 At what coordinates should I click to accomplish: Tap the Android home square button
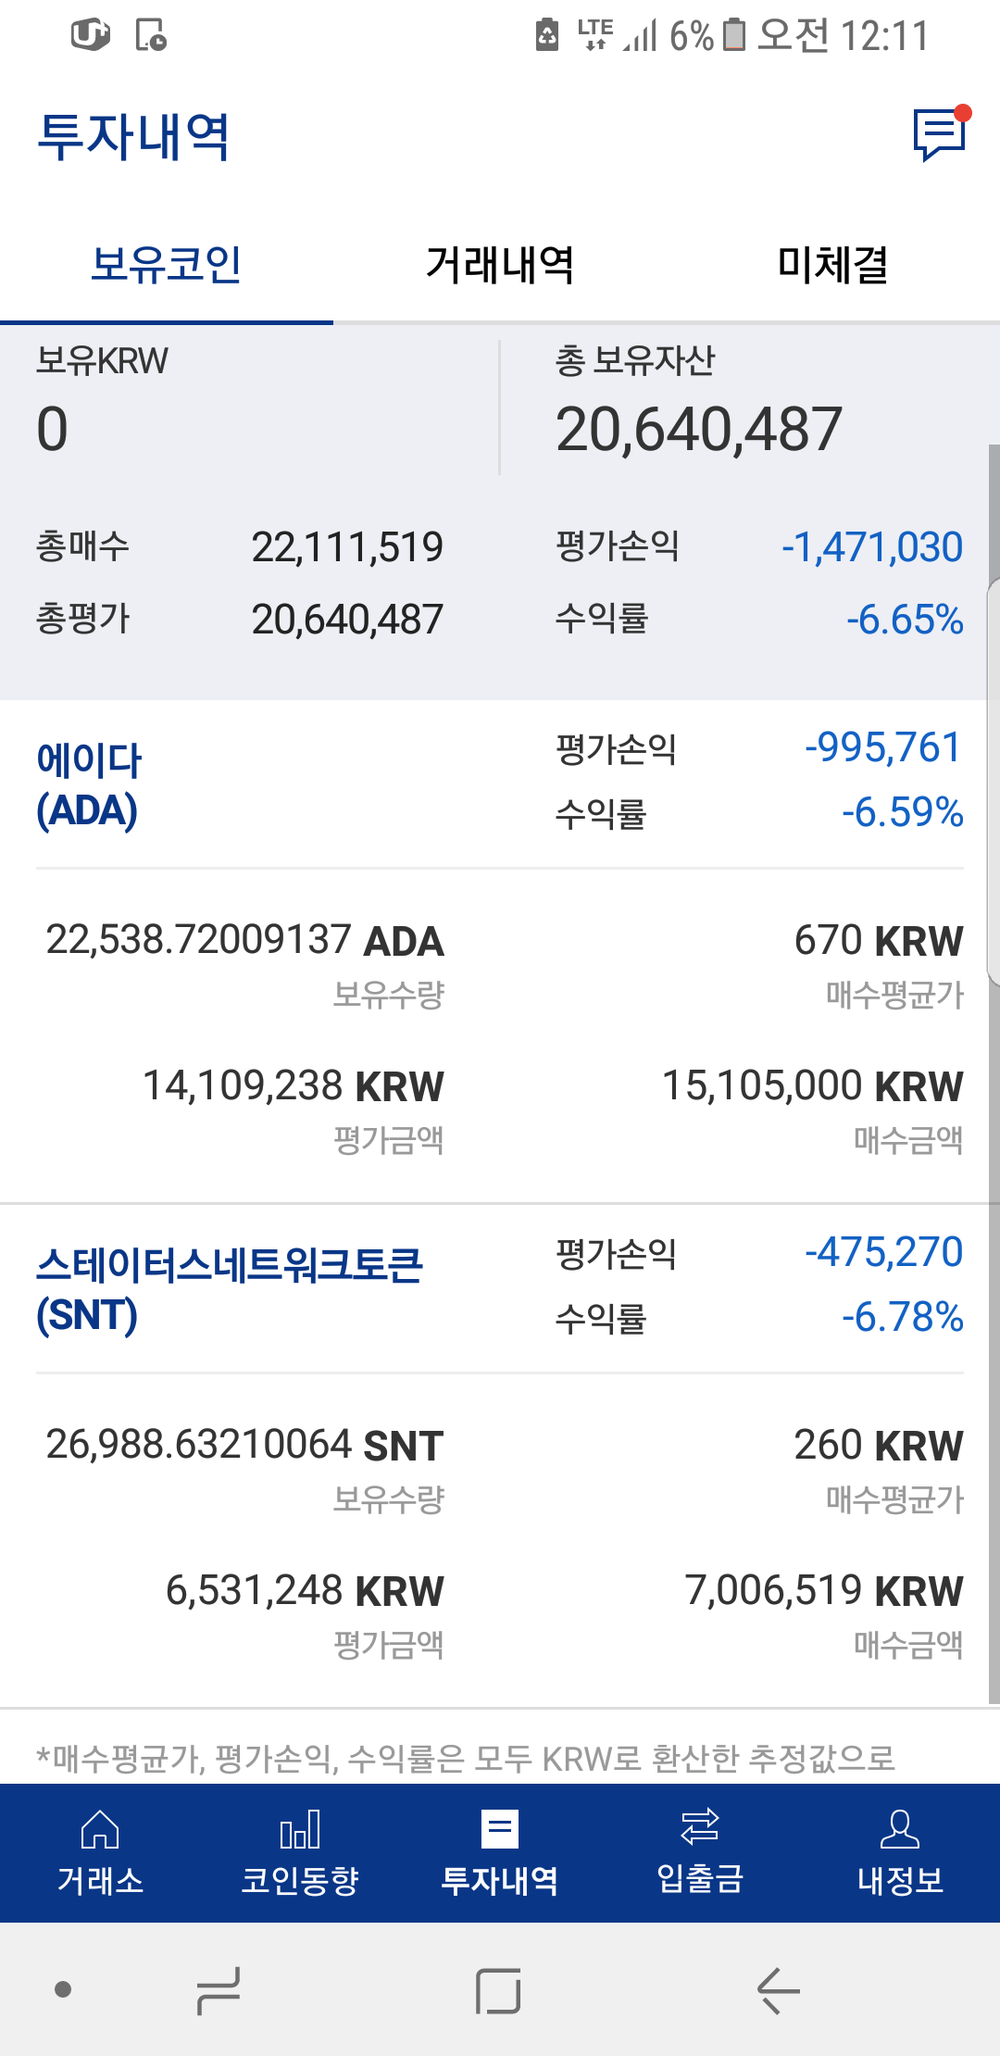[498, 1990]
